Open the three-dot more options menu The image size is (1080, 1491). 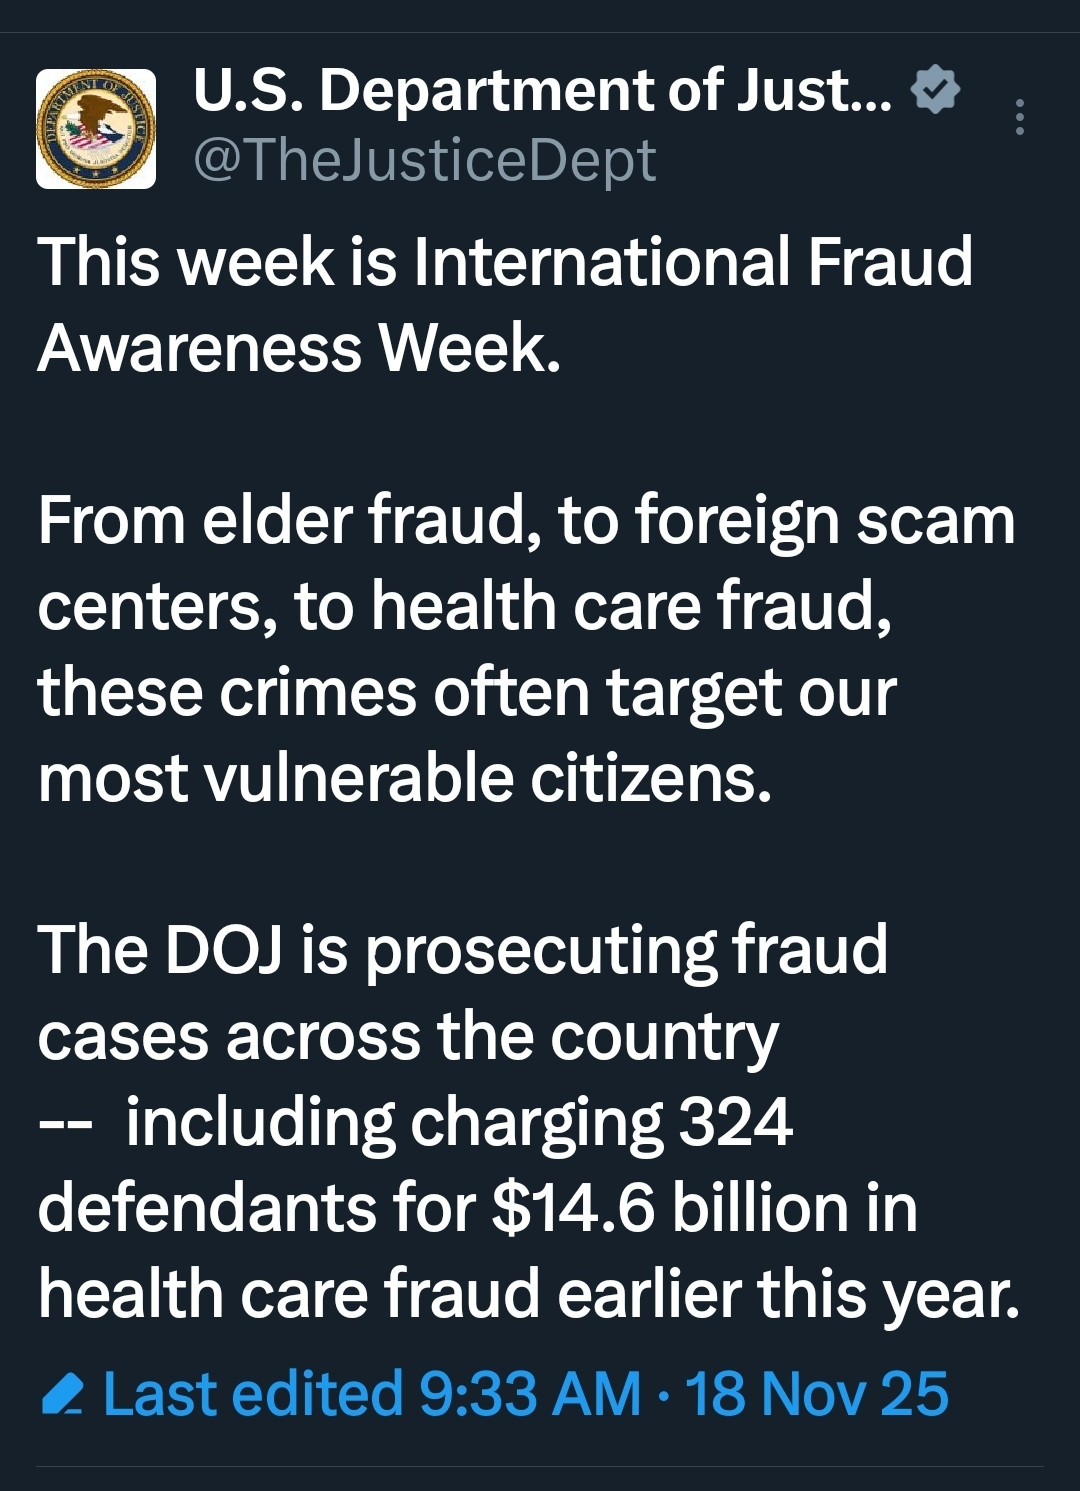click(1019, 117)
